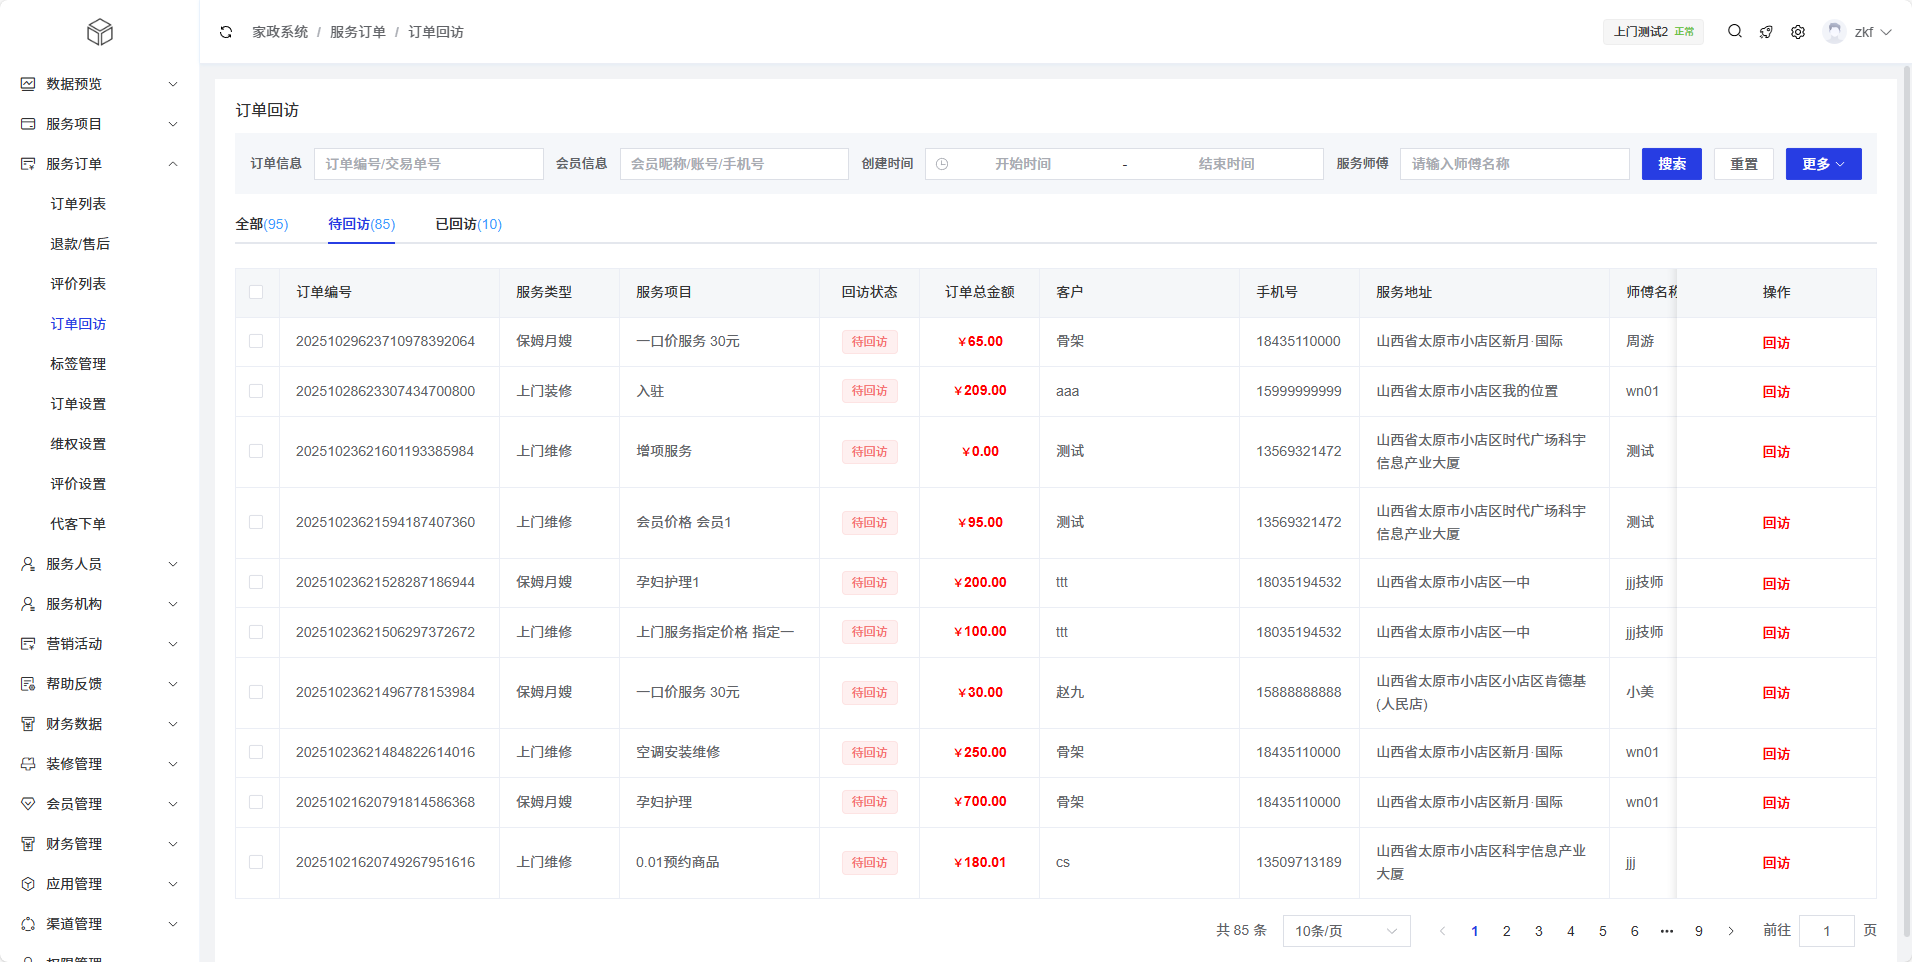Viewport: 1912px width, 962px height.
Task: Open 订单列表 in the sidebar
Action: click(x=78, y=204)
